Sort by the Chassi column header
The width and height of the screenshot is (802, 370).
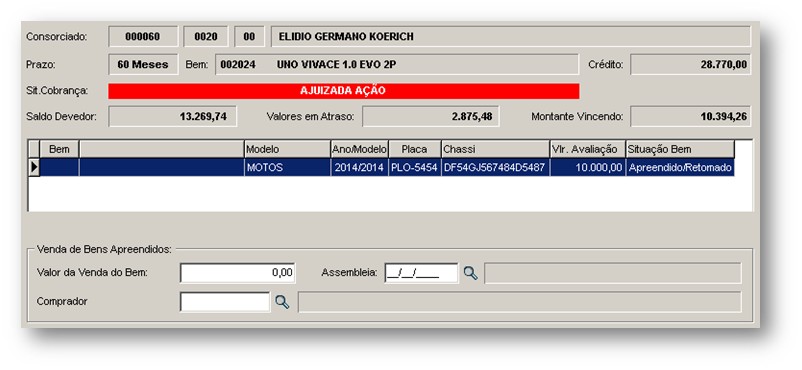pyautogui.click(x=496, y=149)
